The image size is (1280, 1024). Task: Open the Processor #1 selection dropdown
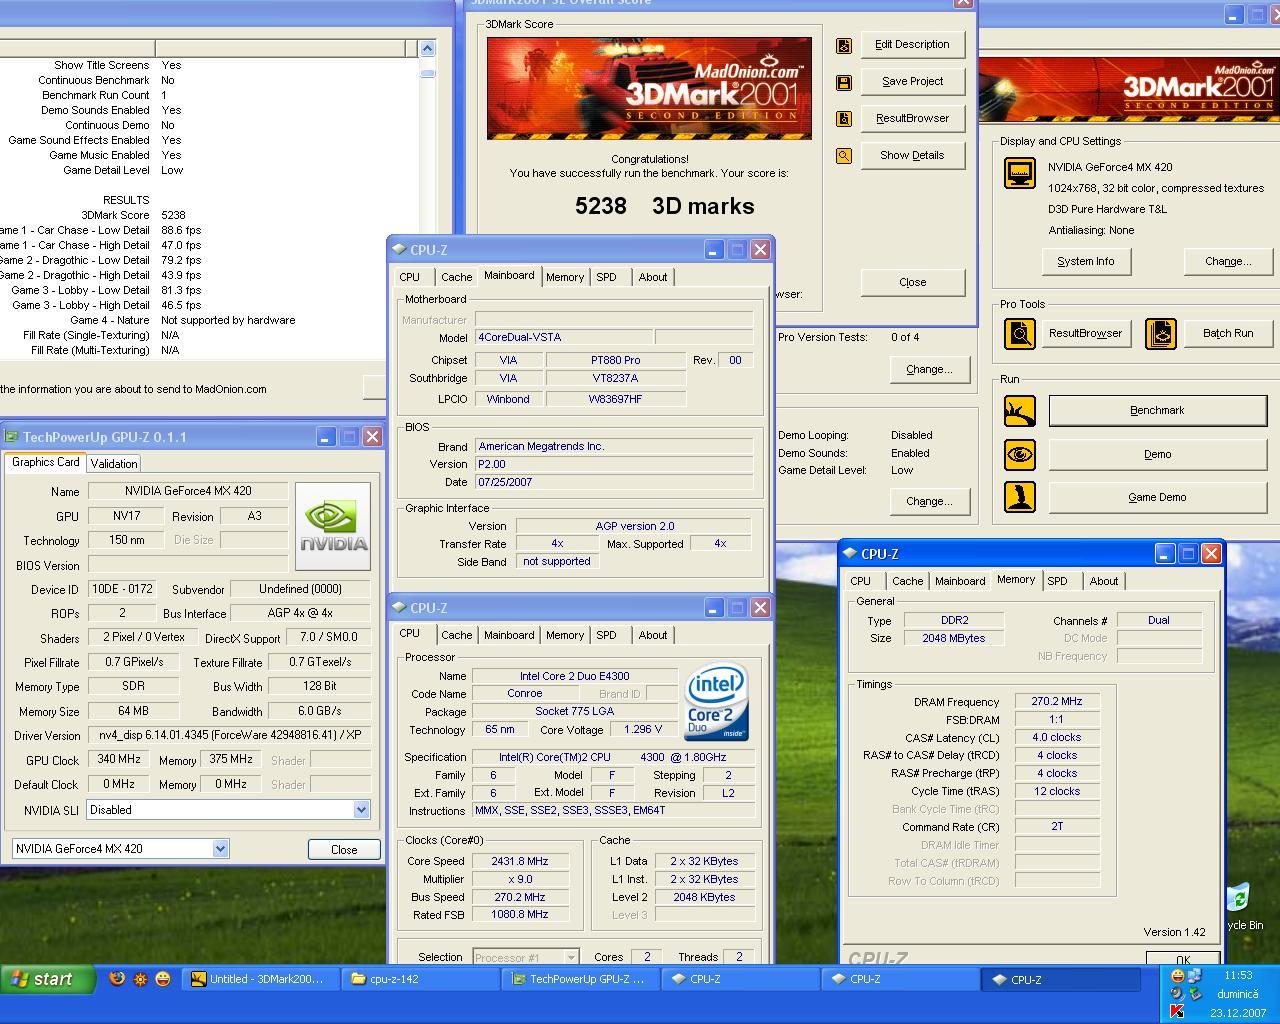tap(570, 957)
